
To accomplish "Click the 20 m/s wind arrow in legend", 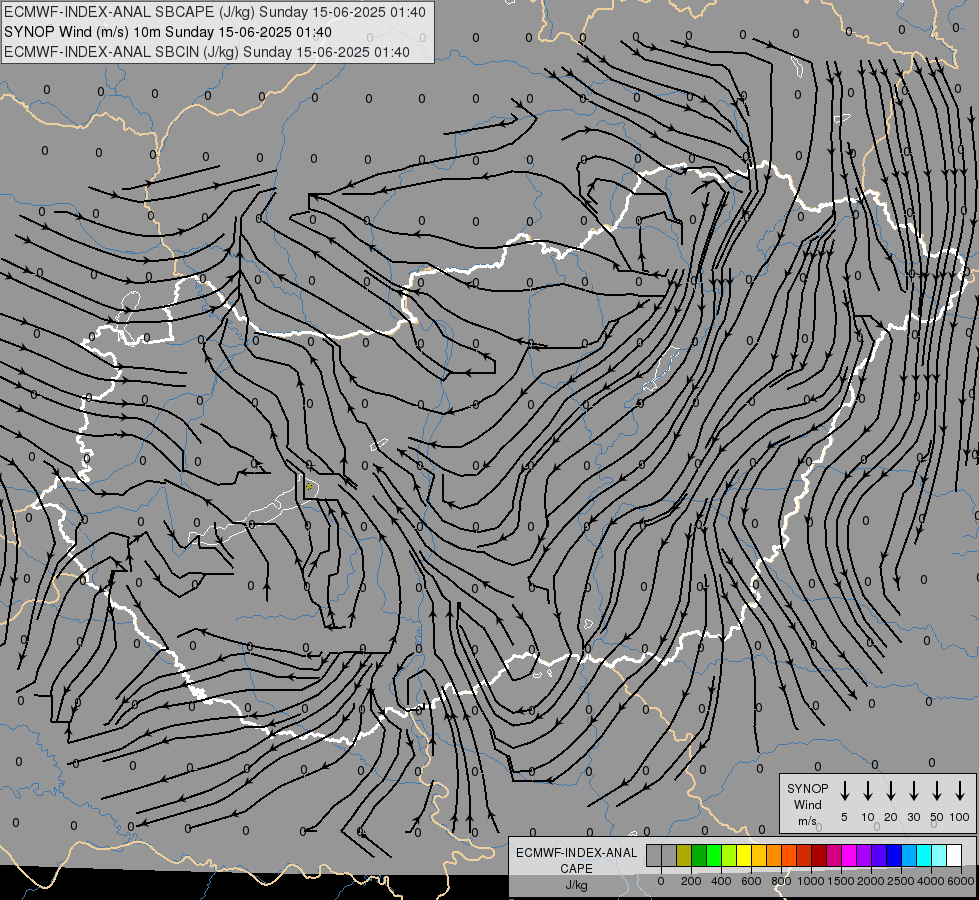I will coord(890,790).
